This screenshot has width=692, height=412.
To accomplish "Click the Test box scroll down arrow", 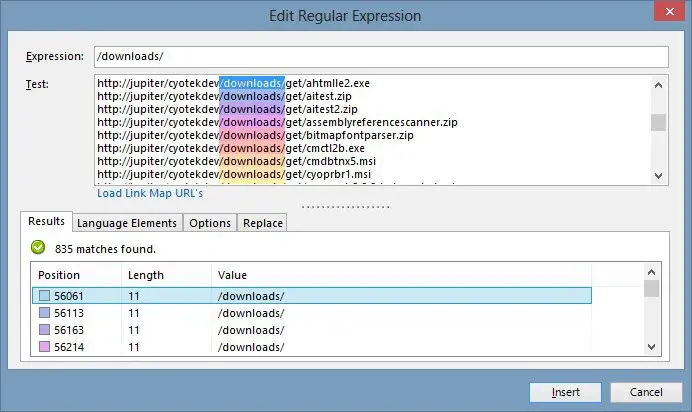I will click(x=658, y=176).
